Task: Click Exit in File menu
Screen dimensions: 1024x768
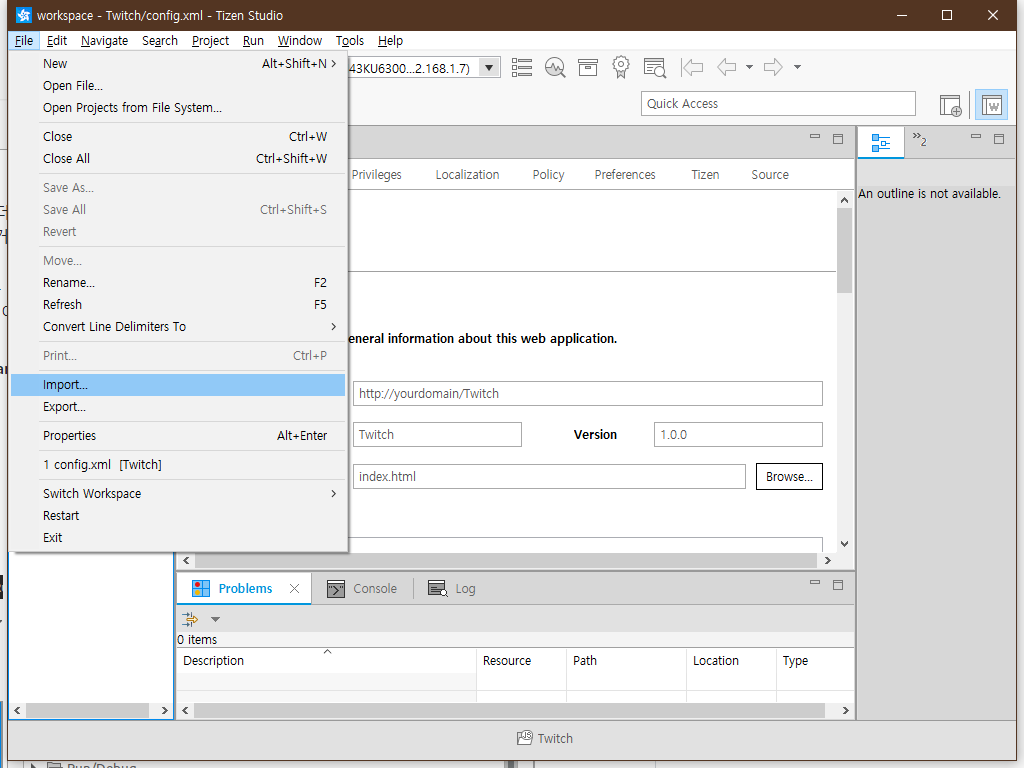Action: [x=178, y=538]
